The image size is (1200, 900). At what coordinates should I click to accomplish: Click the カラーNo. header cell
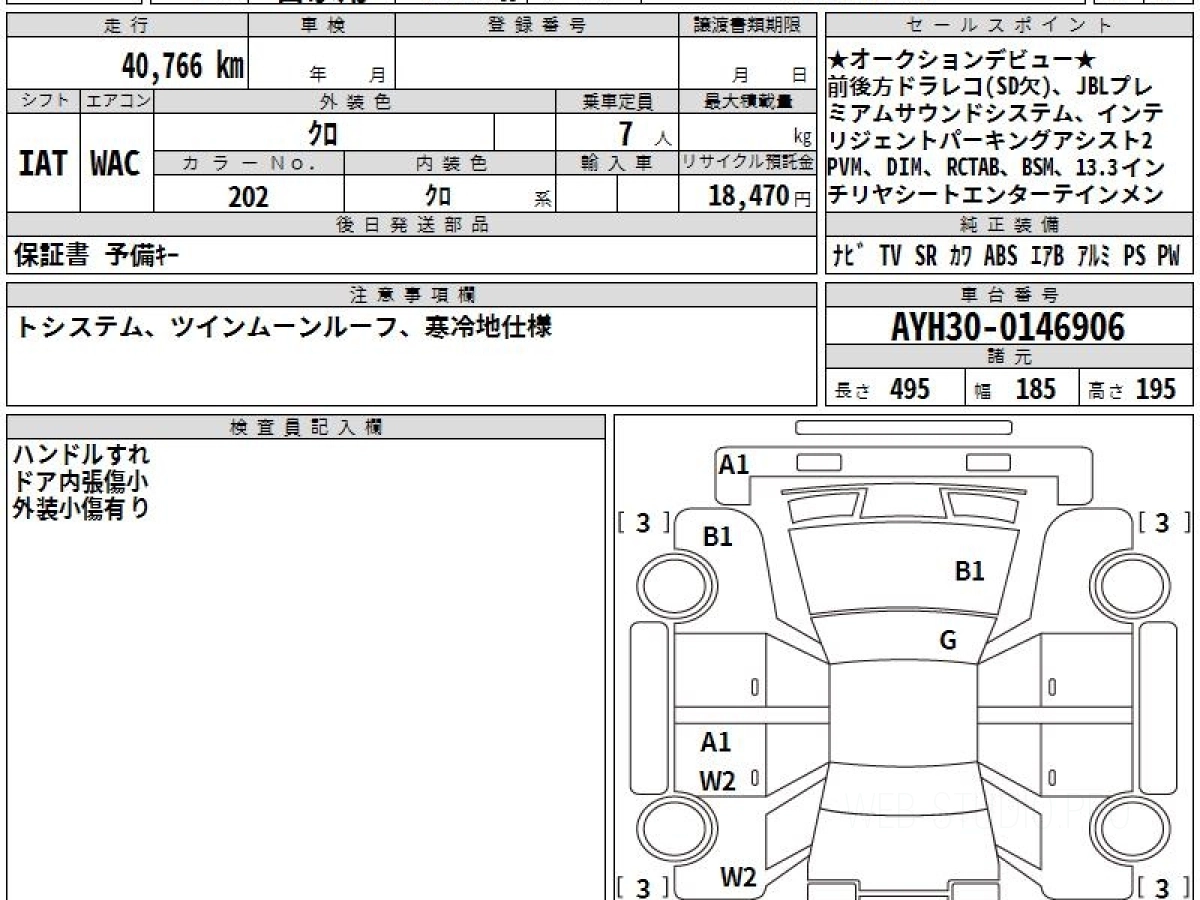[249, 163]
